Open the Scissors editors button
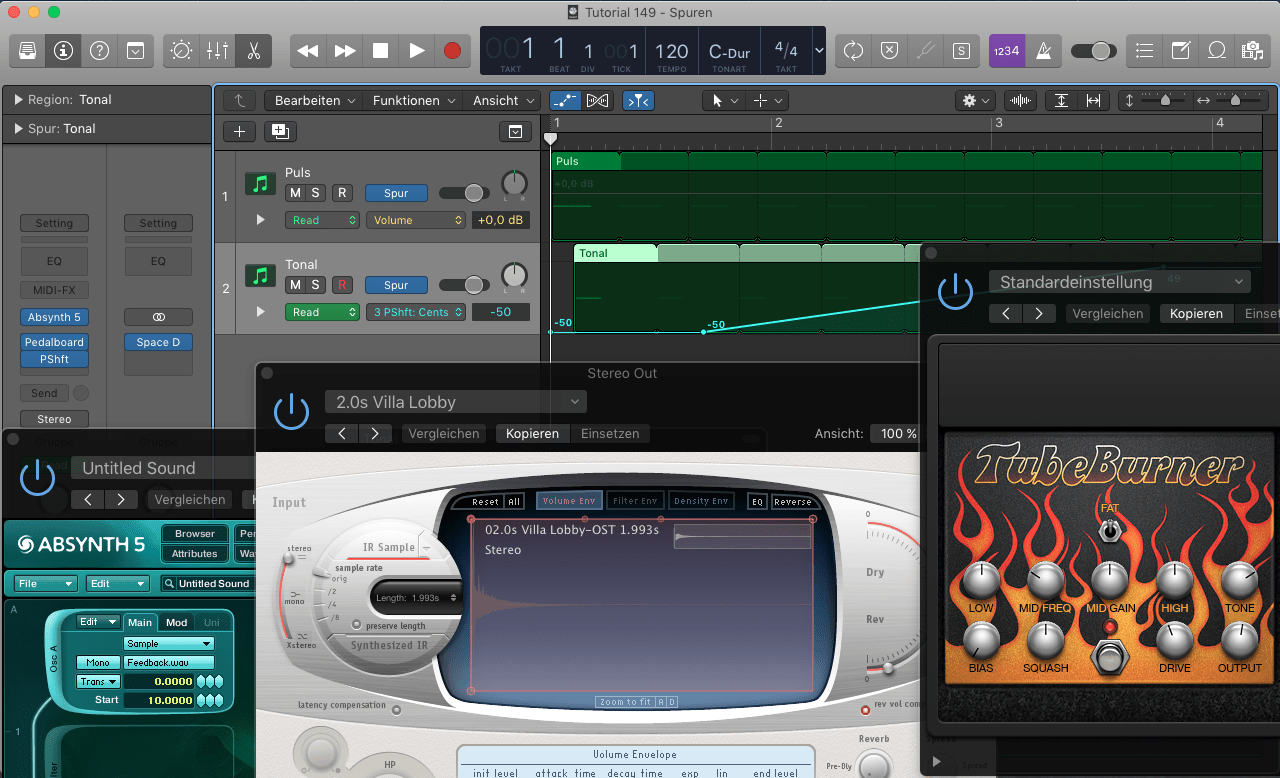The height and width of the screenshot is (778, 1280). tap(254, 50)
